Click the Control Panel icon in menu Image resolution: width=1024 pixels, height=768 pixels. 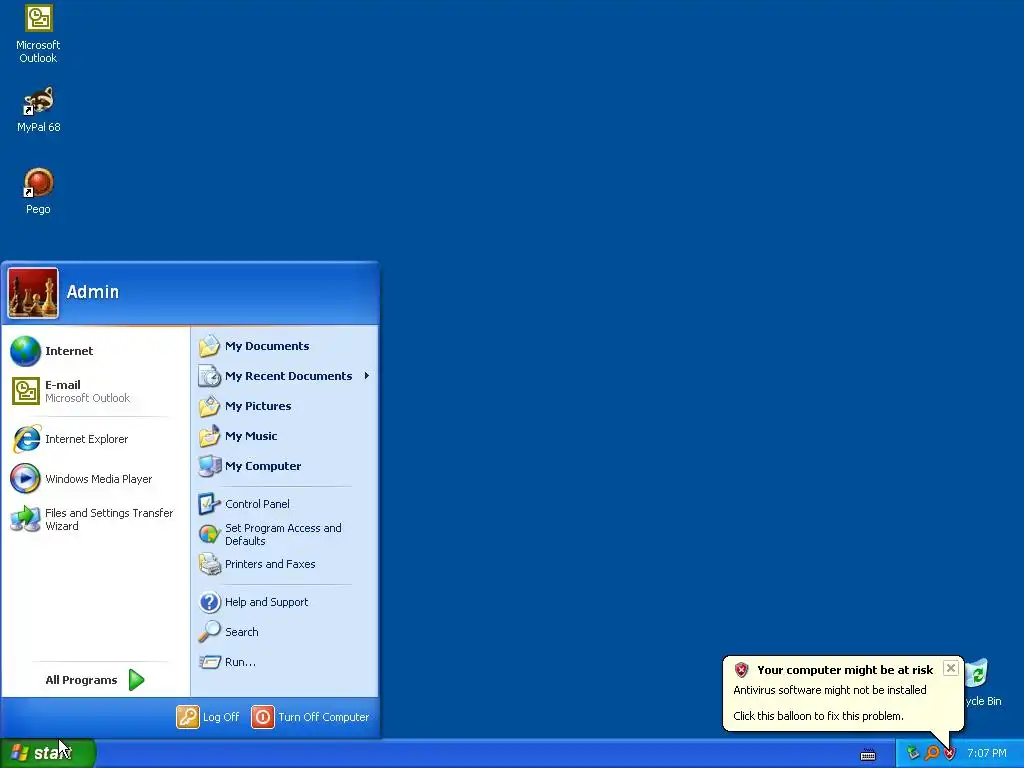click(x=209, y=504)
